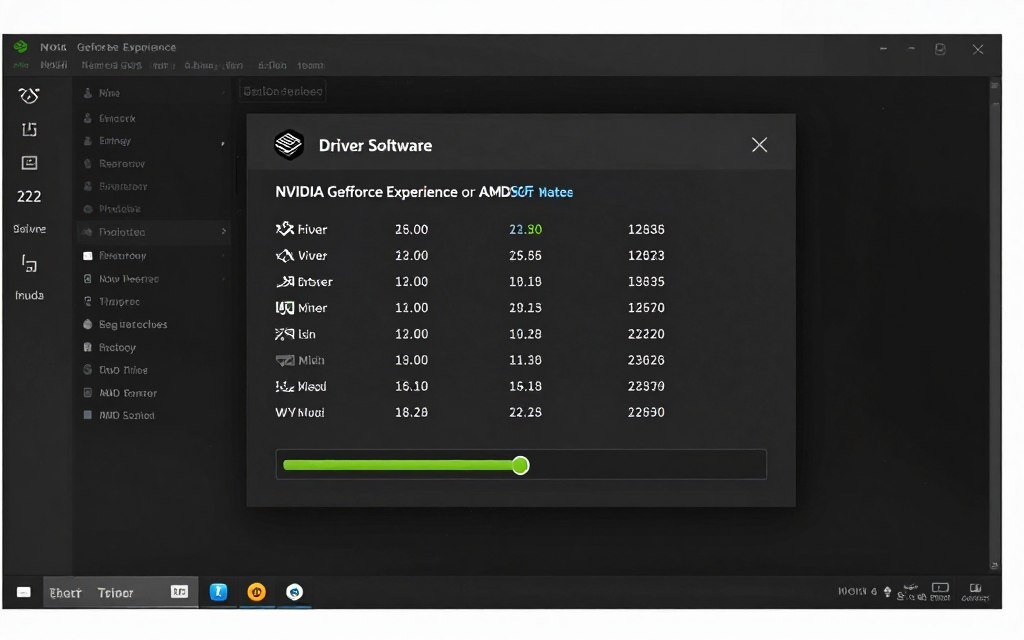Click the blue app icon on the taskbar

pos(219,592)
